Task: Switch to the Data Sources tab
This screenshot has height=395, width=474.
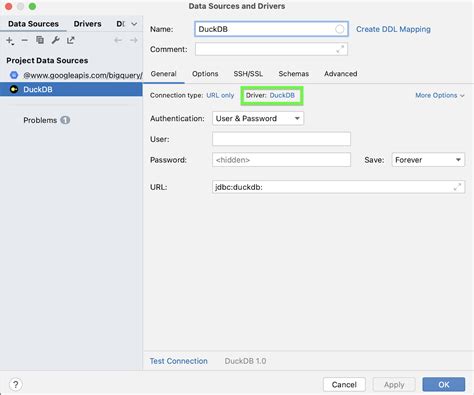Action: pos(33,24)
